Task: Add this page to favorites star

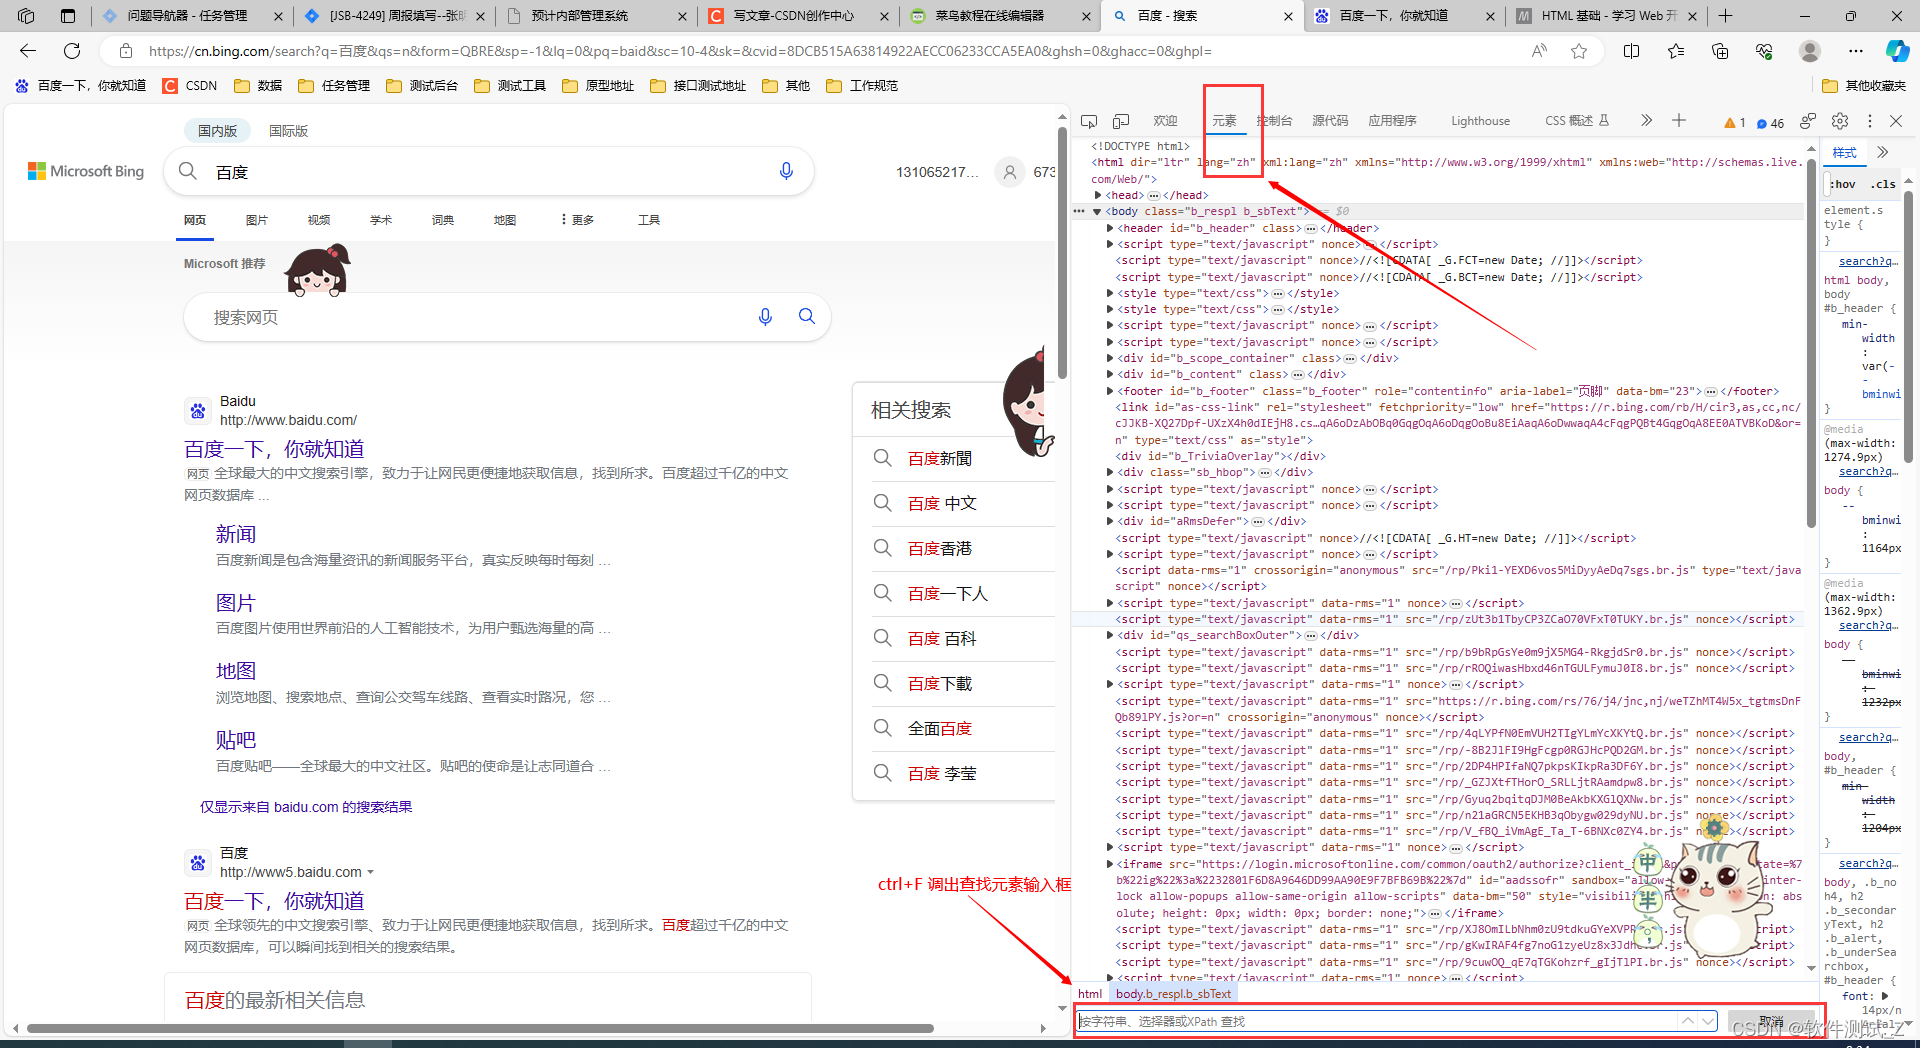Action: (1579, 51)
